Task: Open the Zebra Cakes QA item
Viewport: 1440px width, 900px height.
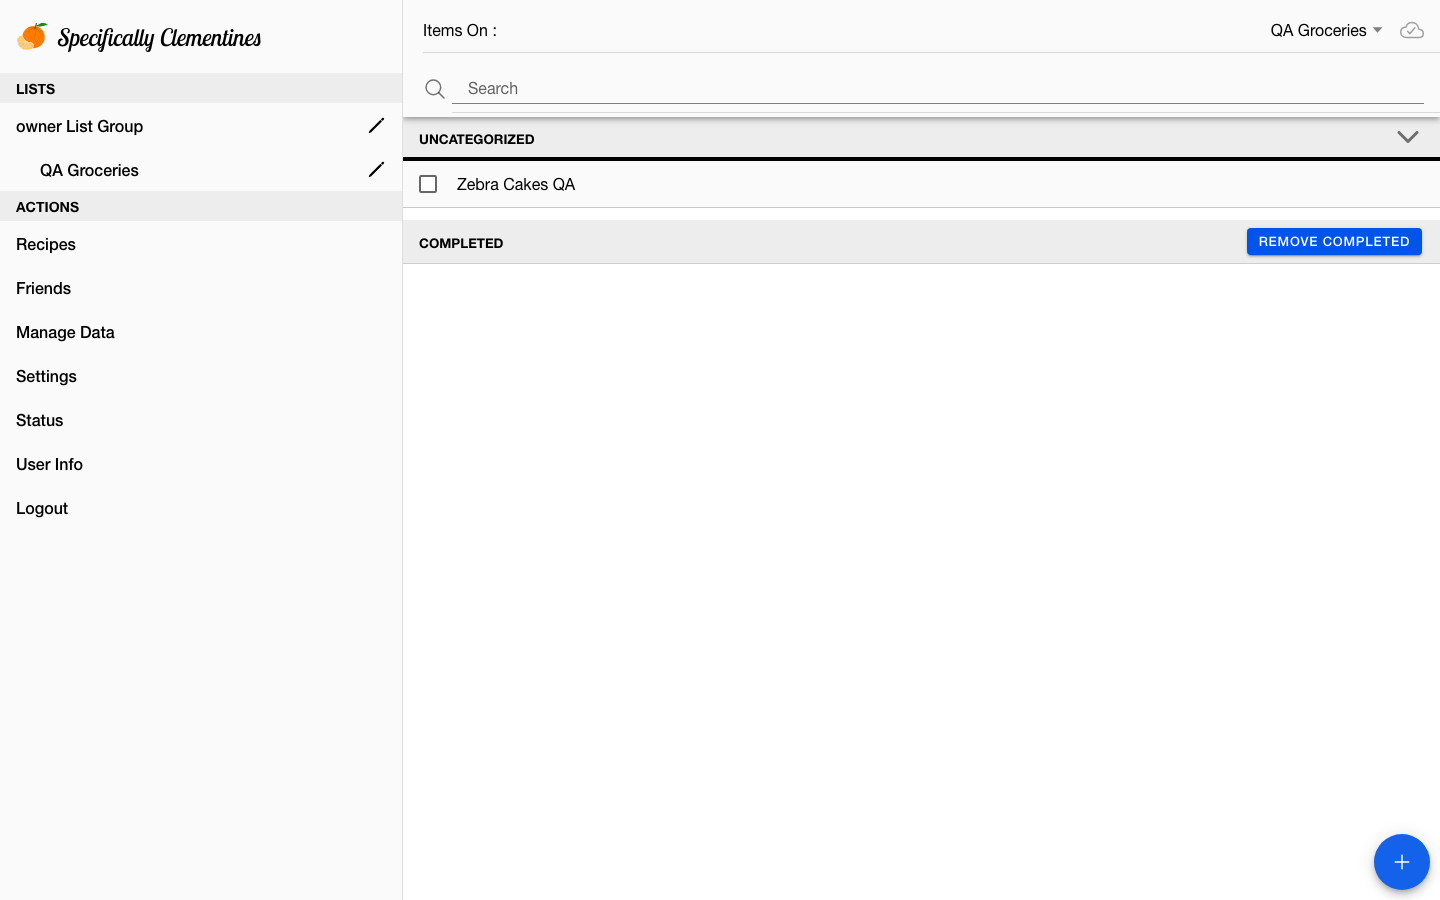Action: point(516,184)
